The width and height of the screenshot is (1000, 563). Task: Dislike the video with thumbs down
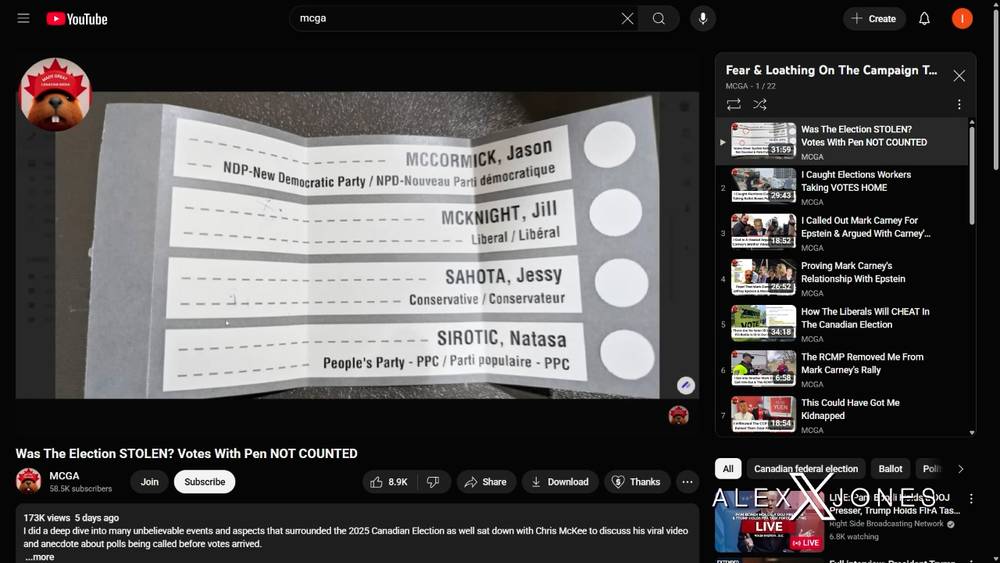pos(433,482)
